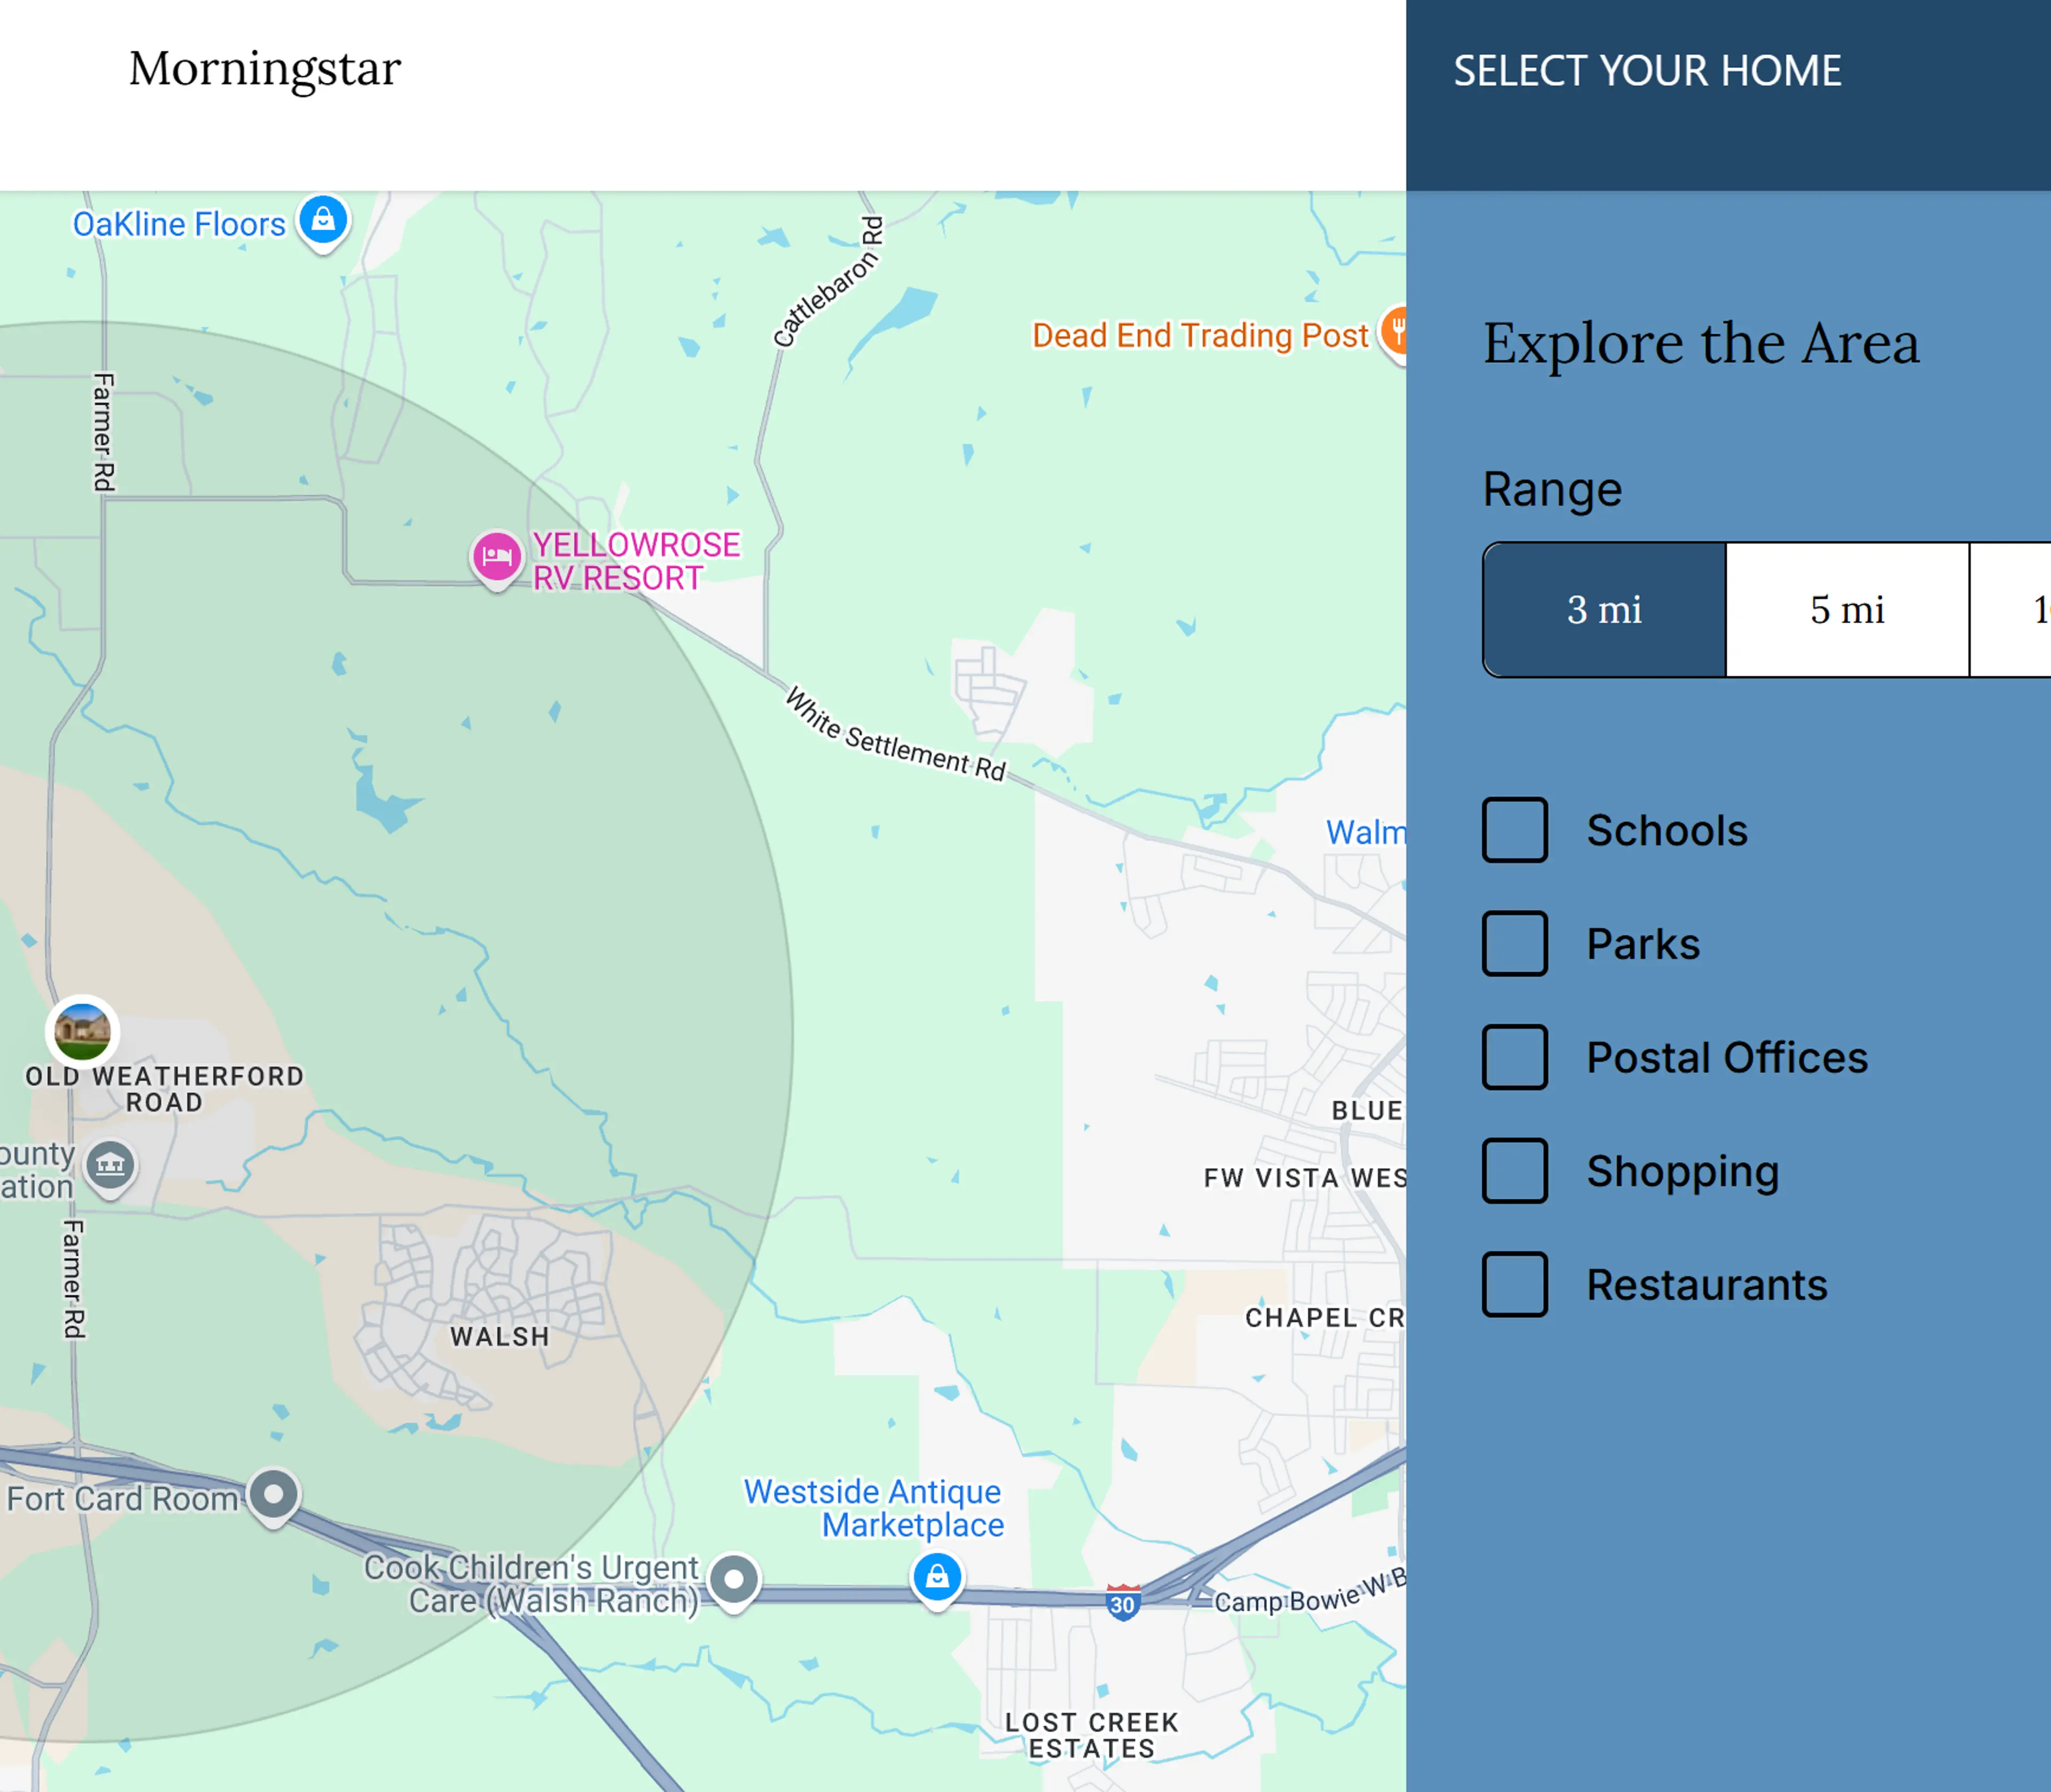Check the Parks option

coord(1515,943)
